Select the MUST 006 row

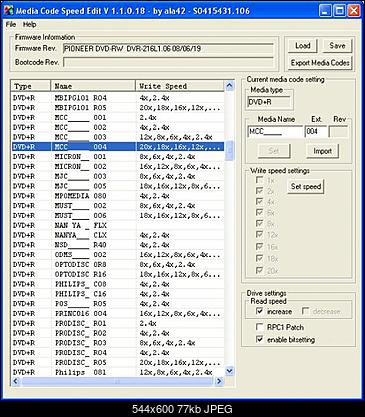click(118, 215)
